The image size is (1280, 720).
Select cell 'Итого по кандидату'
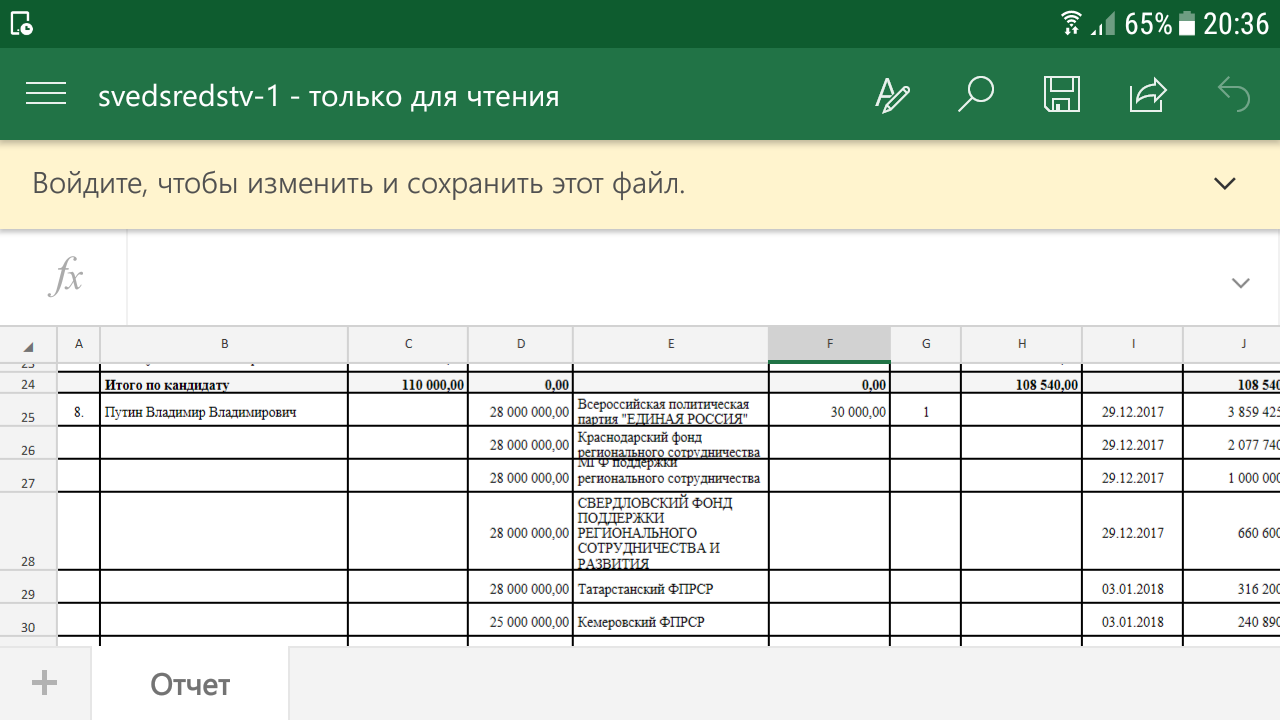224,384
